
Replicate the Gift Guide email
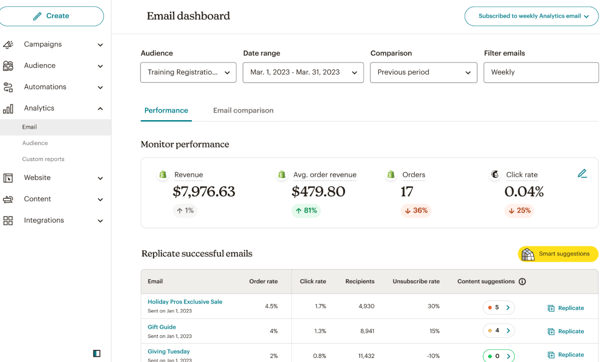pos(566,331)
